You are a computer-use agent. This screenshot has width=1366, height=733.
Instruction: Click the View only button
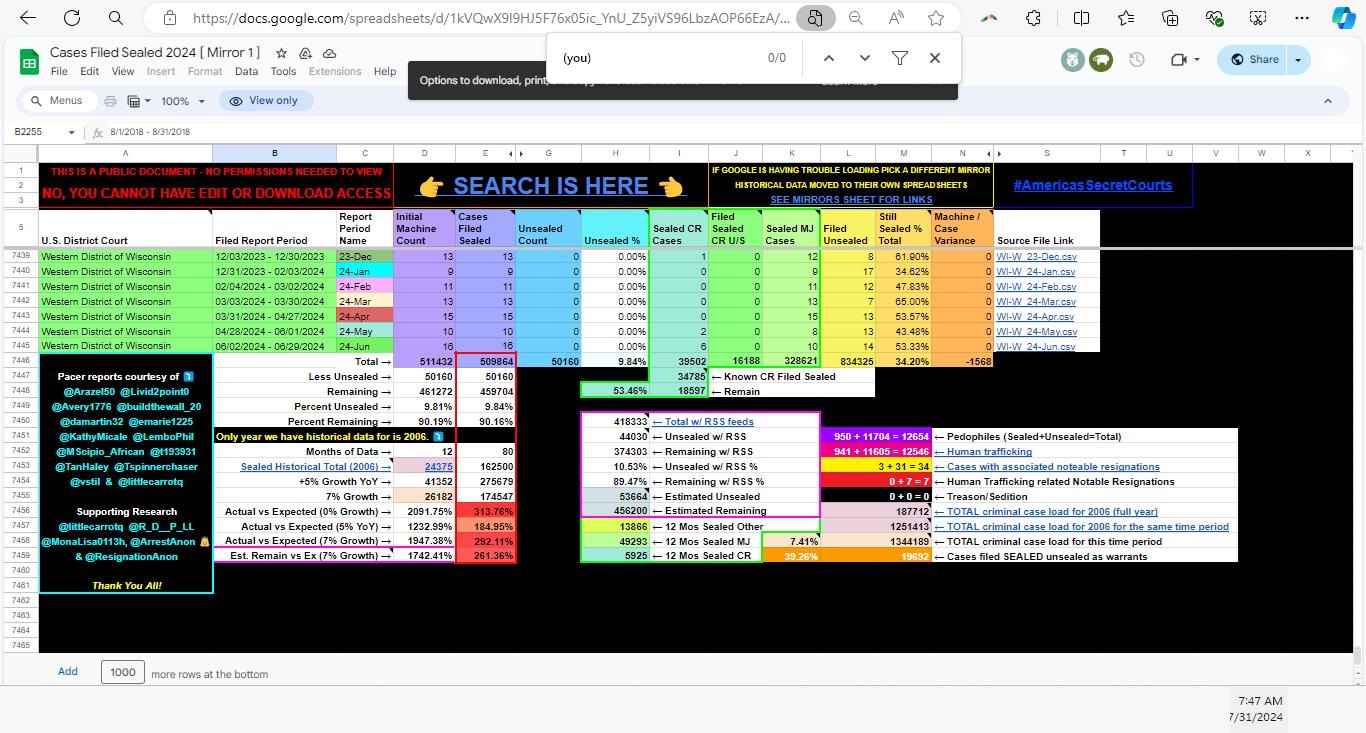tap(265, 101)
